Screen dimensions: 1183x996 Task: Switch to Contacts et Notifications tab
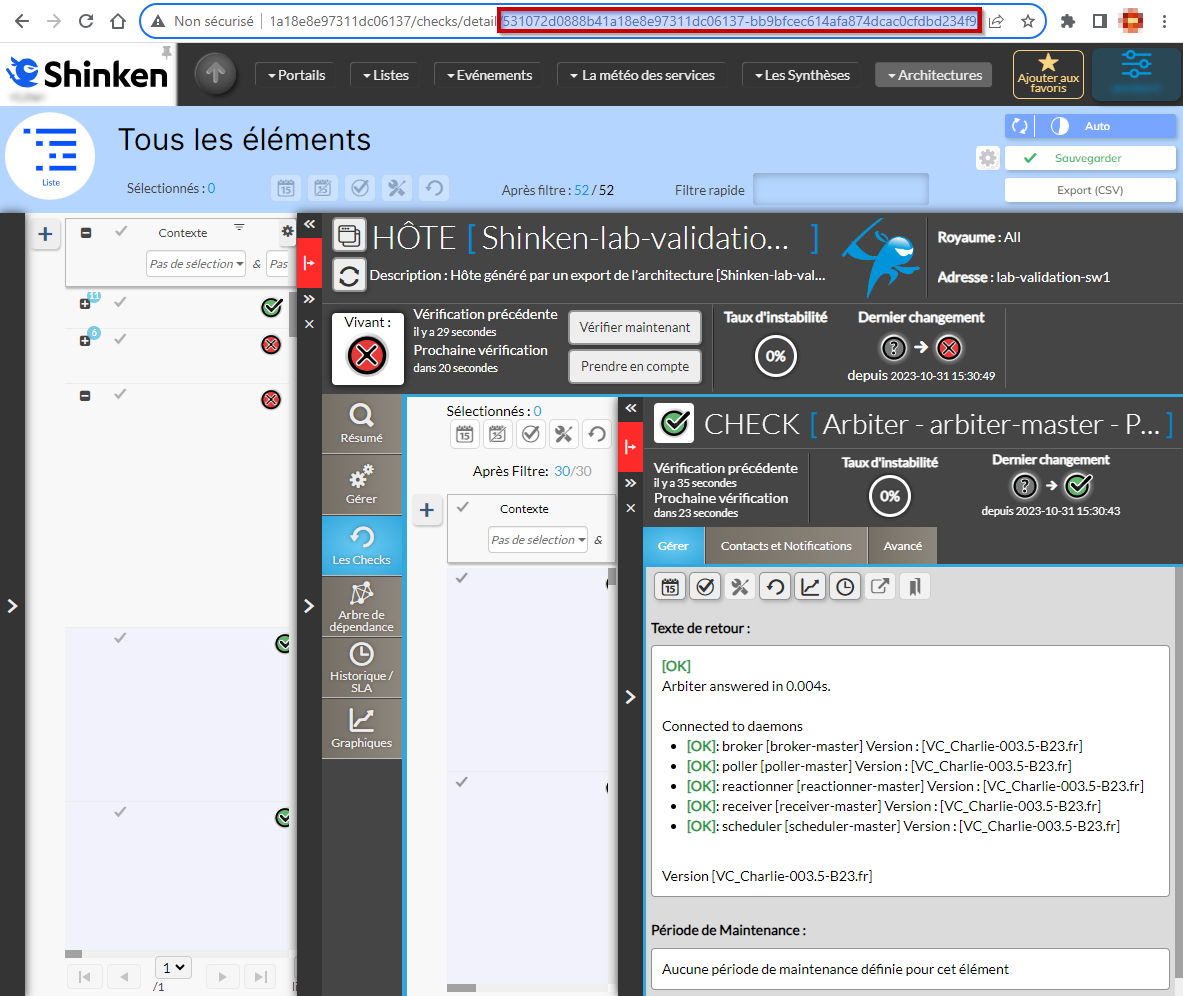tap(786, 546)
